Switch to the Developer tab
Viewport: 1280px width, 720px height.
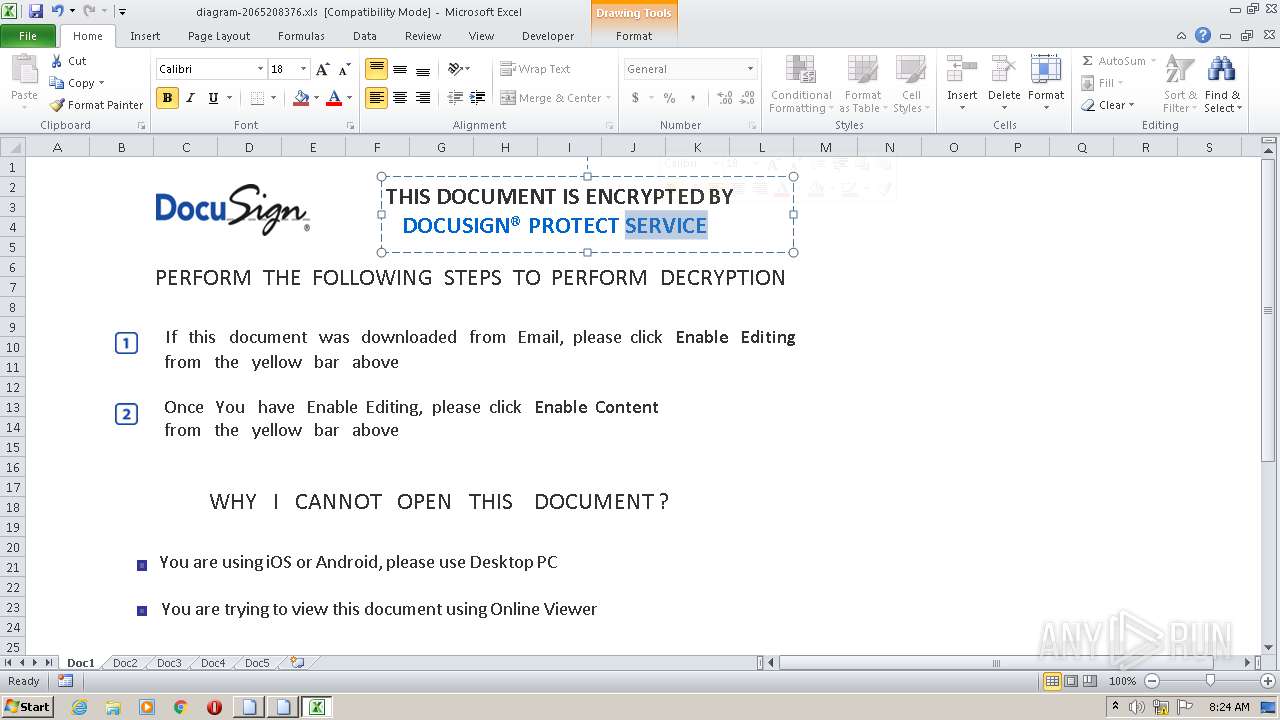[x=548, y=36]
